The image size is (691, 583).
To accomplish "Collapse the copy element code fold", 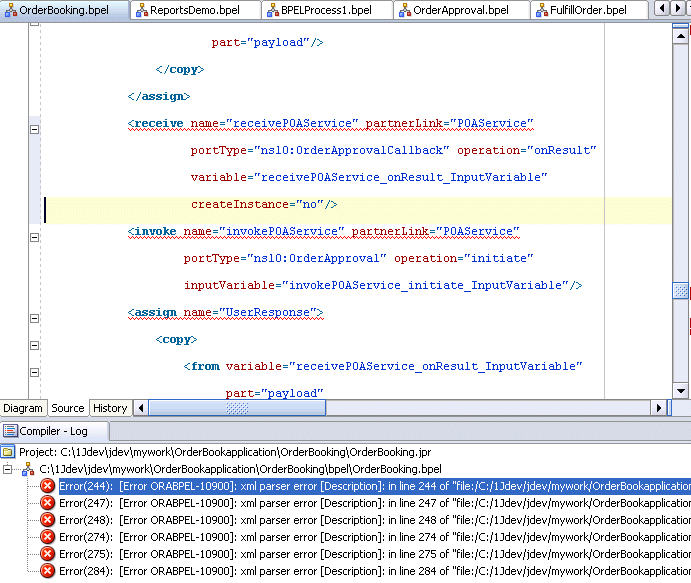I will pos(34,345).
